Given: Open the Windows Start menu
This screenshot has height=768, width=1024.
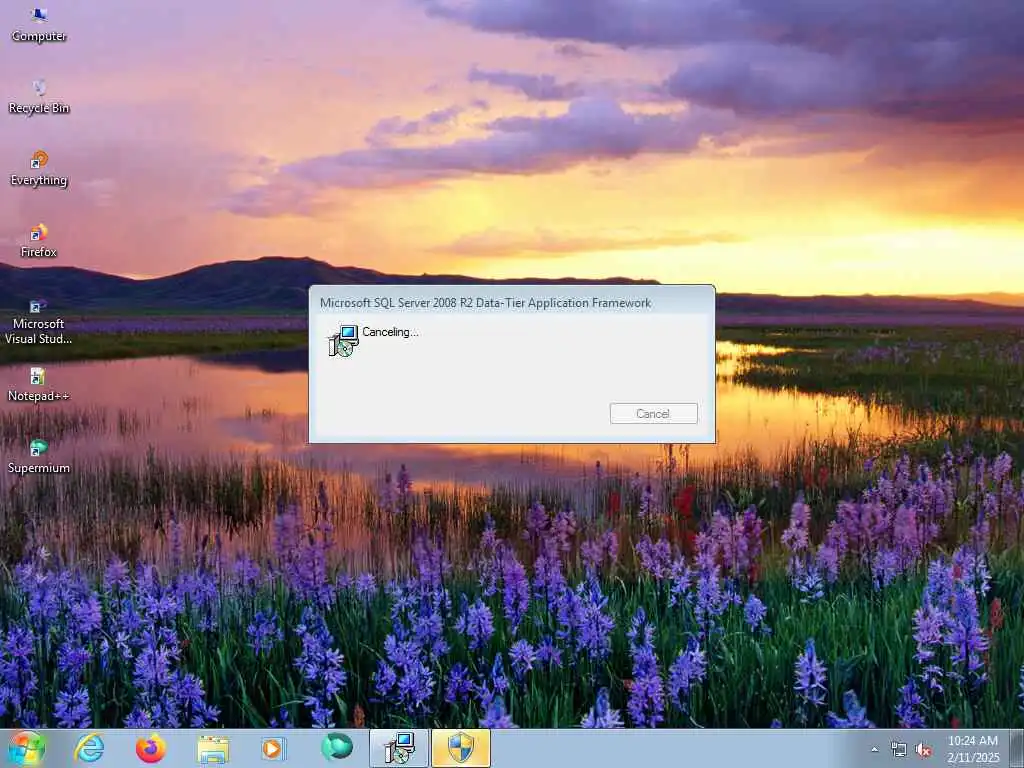Looking at the screenshot, I should click(25, 748).
